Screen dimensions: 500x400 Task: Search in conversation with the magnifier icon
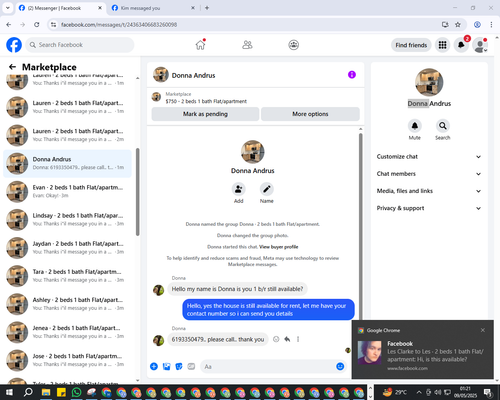point(443,126)
